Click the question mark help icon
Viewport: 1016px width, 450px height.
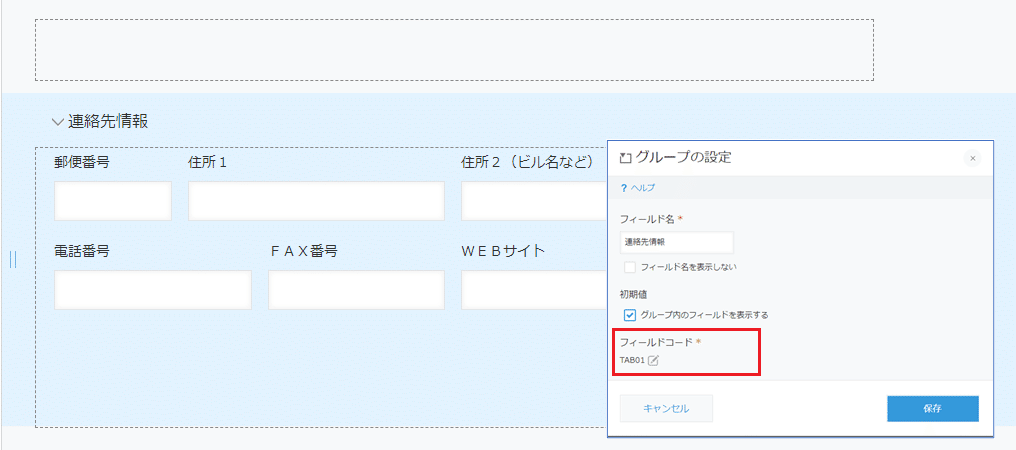point(624,187)
